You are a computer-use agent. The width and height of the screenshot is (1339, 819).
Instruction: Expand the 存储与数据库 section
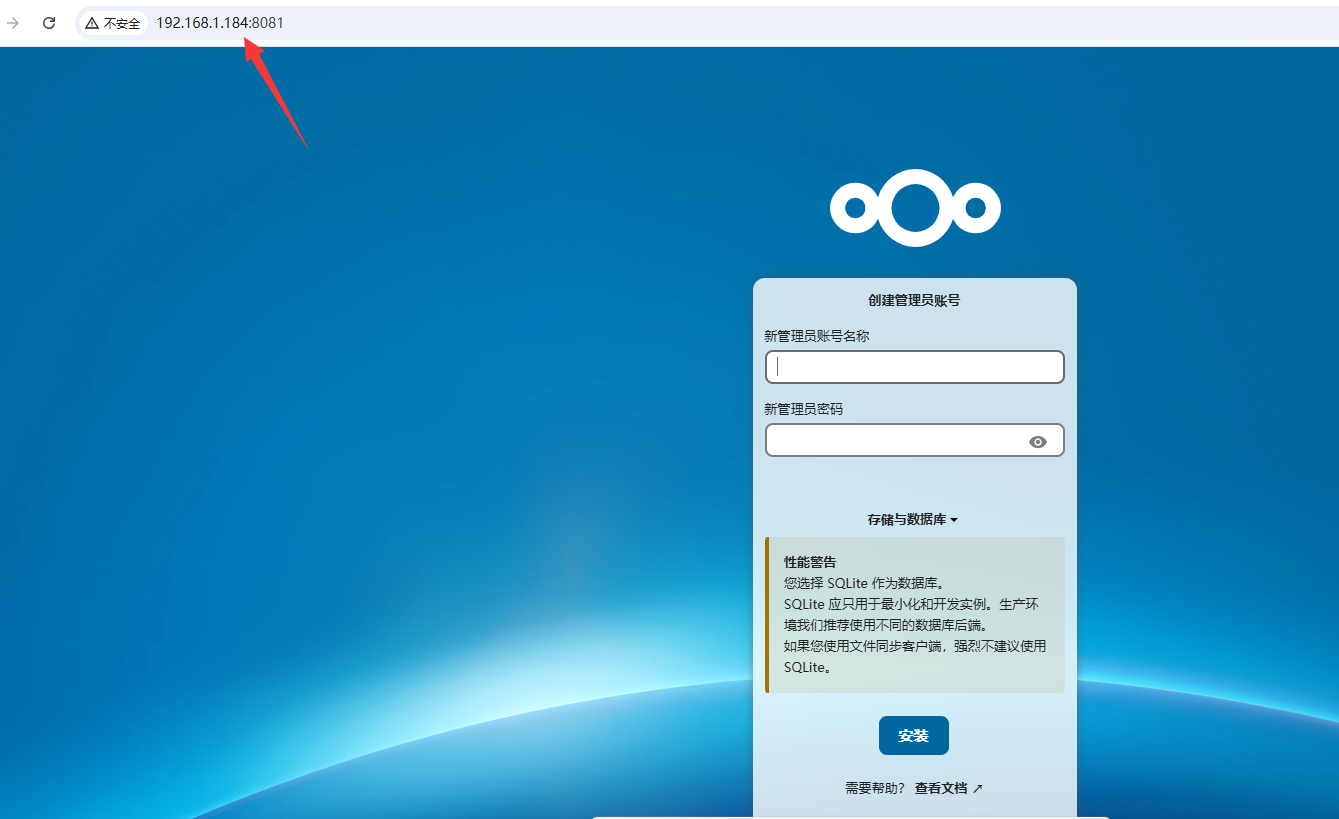(913, 520)
